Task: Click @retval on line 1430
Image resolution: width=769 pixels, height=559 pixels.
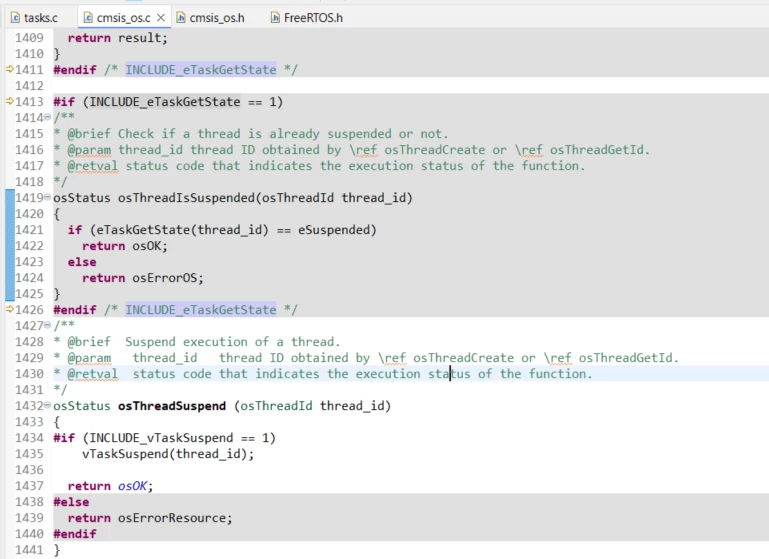Action: pyautogui.click(x=92, y=374)
